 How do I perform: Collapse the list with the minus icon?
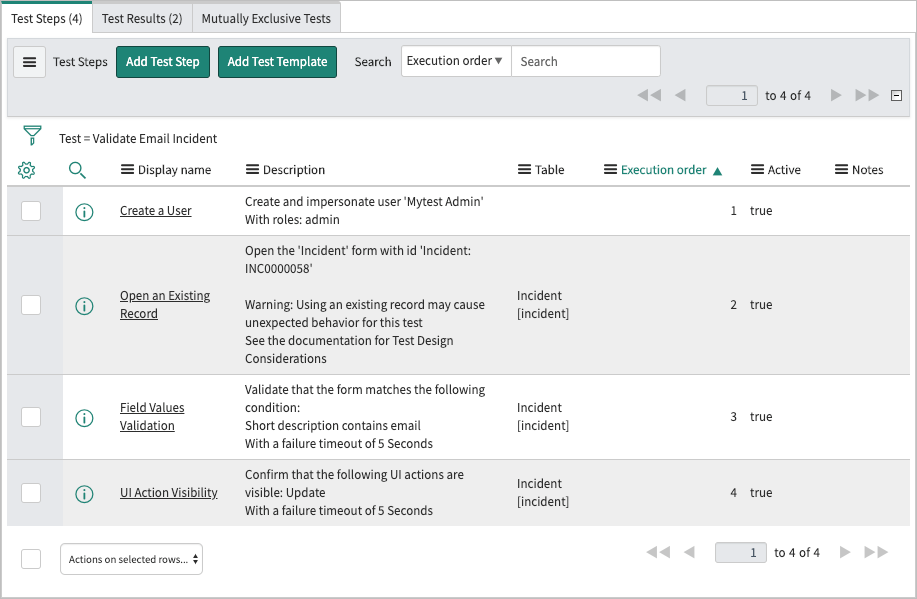[897, 95]
